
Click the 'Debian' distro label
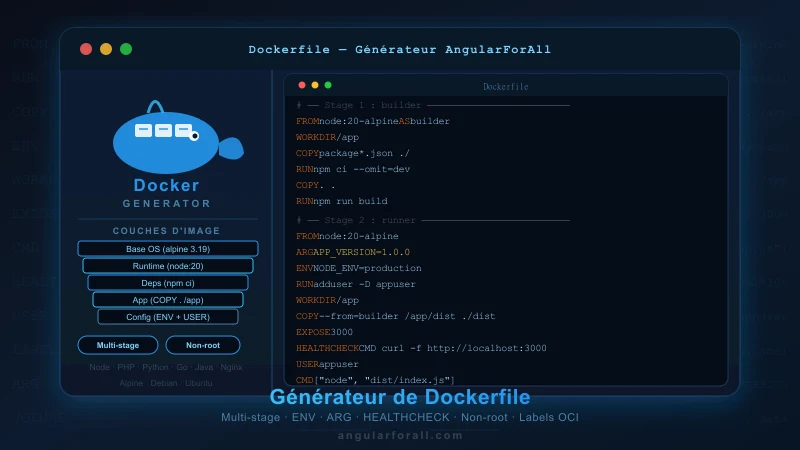click(164, 383)
